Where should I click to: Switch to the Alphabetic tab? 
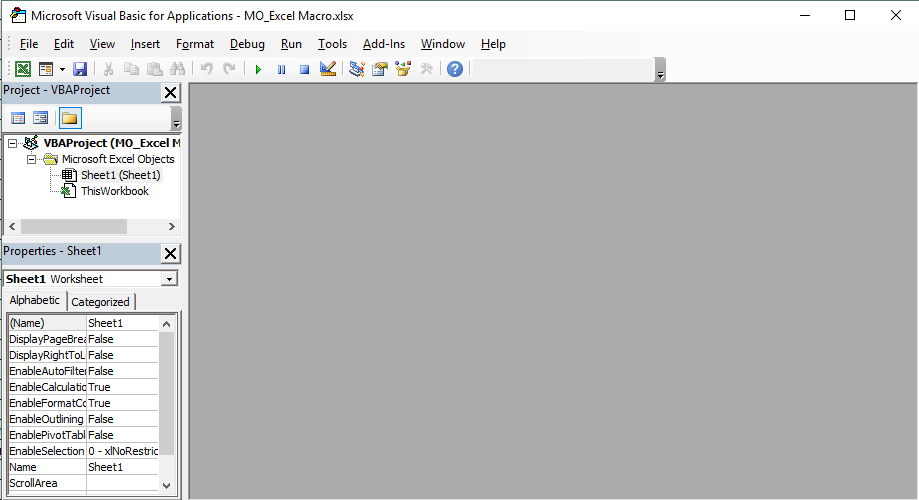click(x=35, y=300)
